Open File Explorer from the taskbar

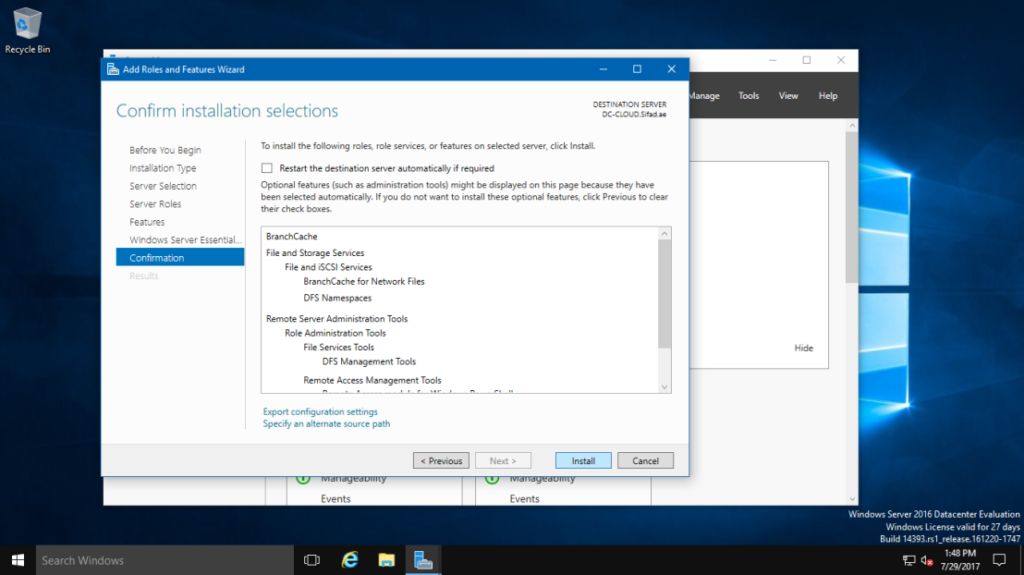pyautogui.click(x=387, y=560)
